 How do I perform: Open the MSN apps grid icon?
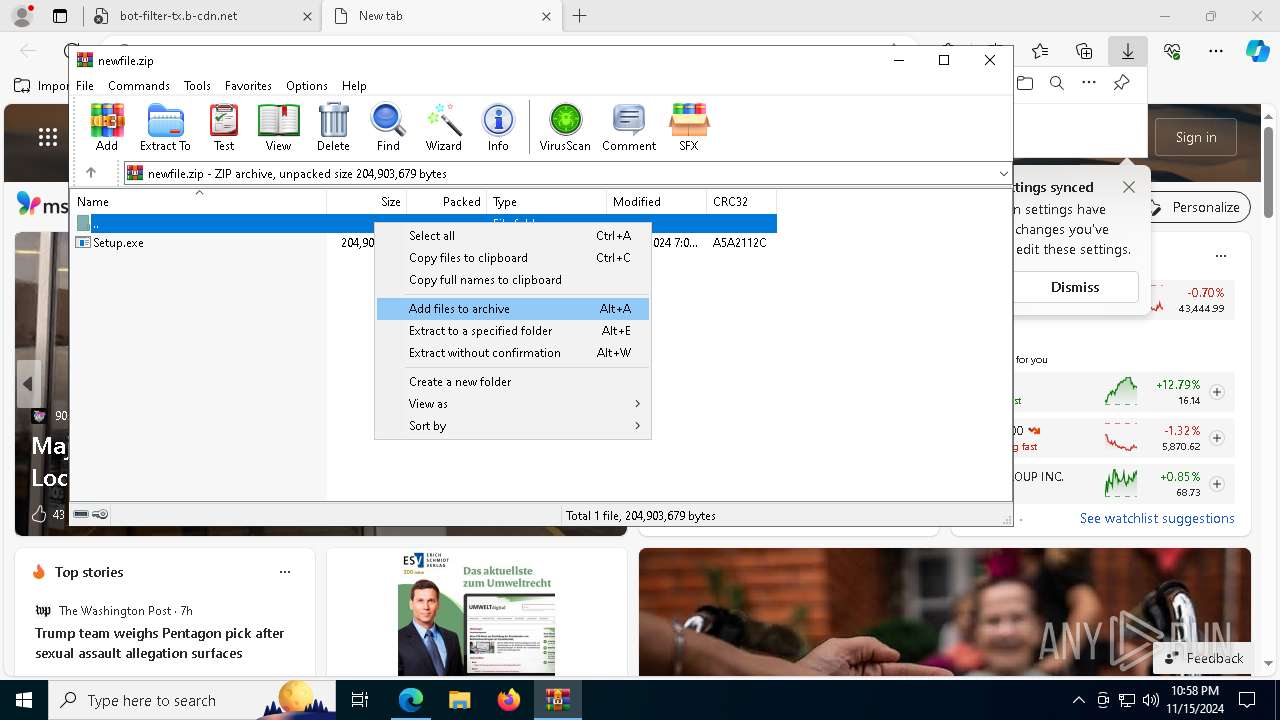tap(47, 137)
